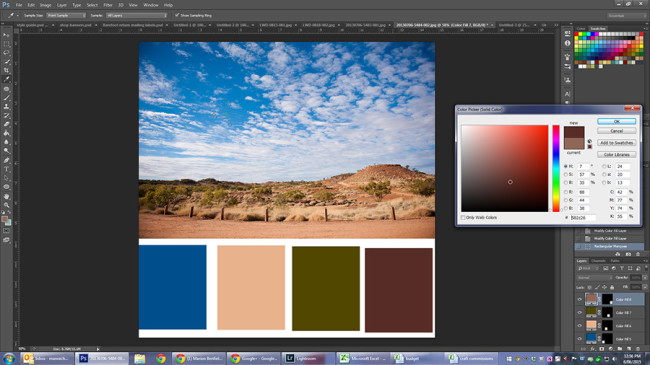650x365 pixels.
Task: Select the Eraser tool
Action: tap(6, 124)
